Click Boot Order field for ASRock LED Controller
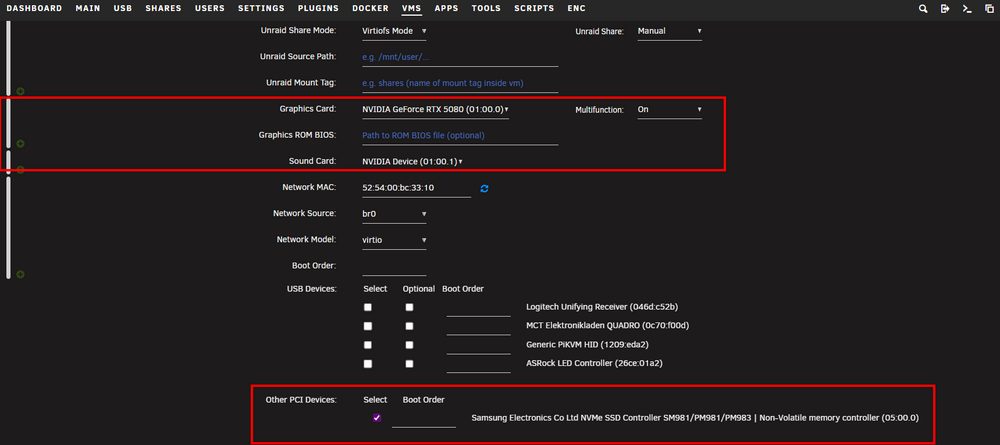1000x445 pixels. click(479, 364)
